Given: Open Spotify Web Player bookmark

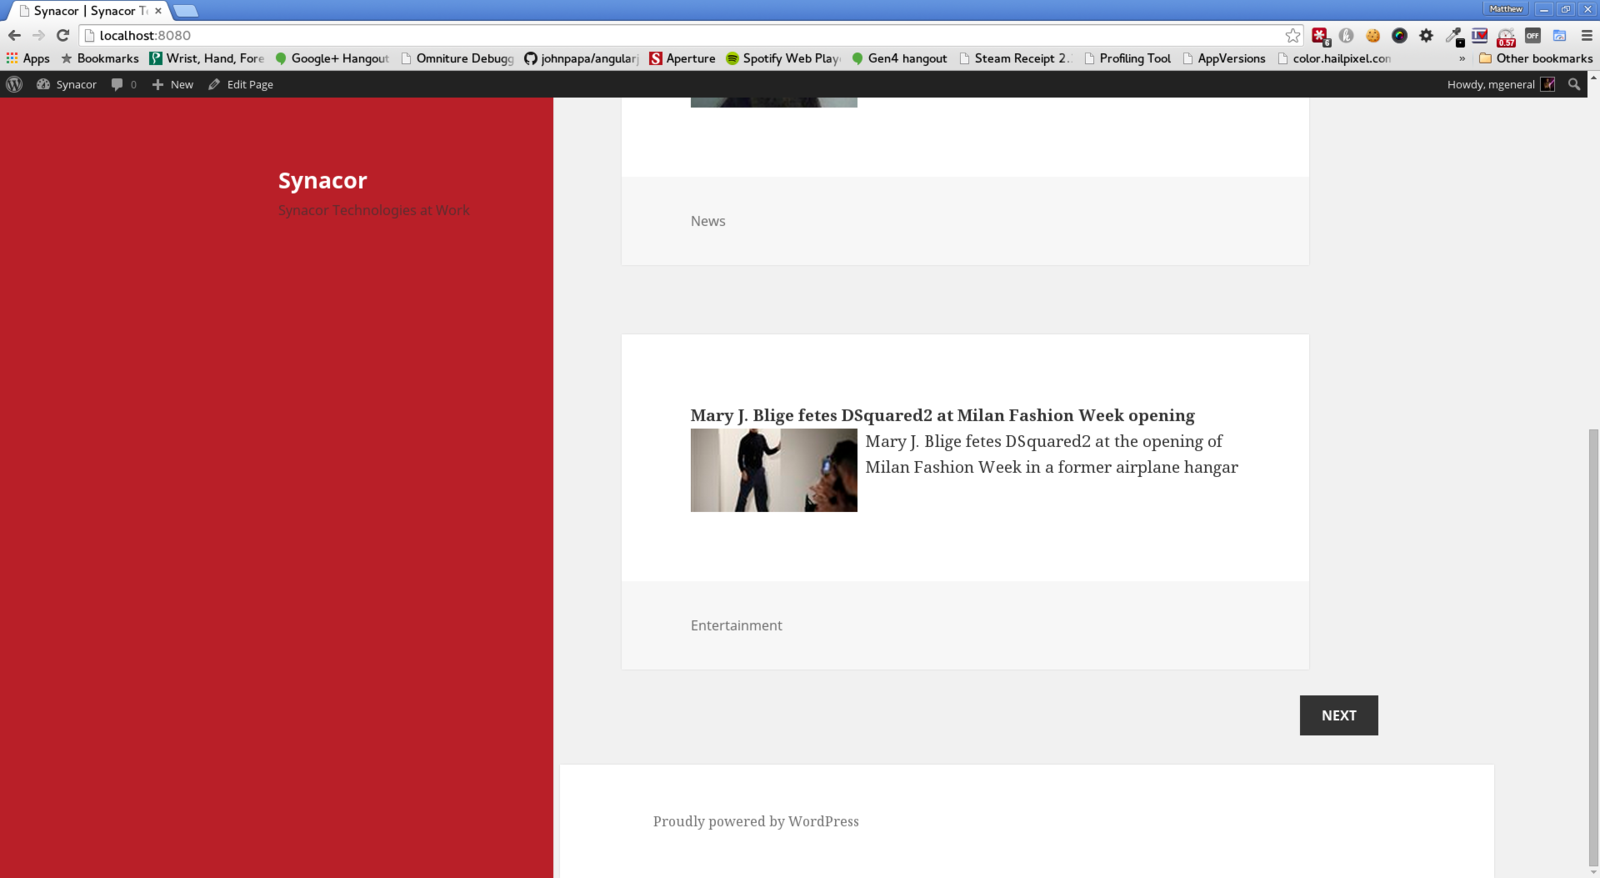Looking at the screenshot, I should click(784, 58).
